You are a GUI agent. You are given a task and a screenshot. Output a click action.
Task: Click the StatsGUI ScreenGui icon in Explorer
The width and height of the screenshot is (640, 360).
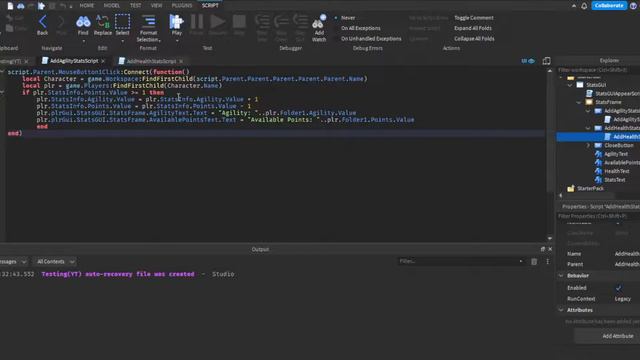click(x=580, y=85)
